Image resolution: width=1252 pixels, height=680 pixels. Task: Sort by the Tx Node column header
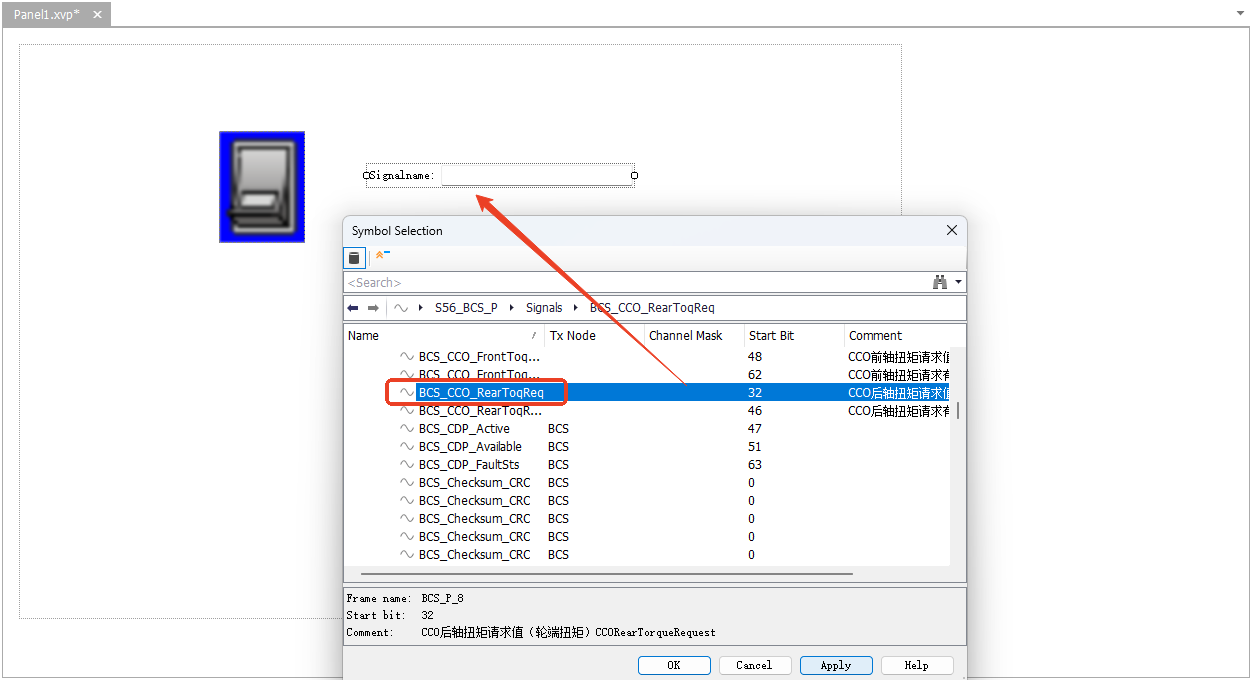pos(594,336)
